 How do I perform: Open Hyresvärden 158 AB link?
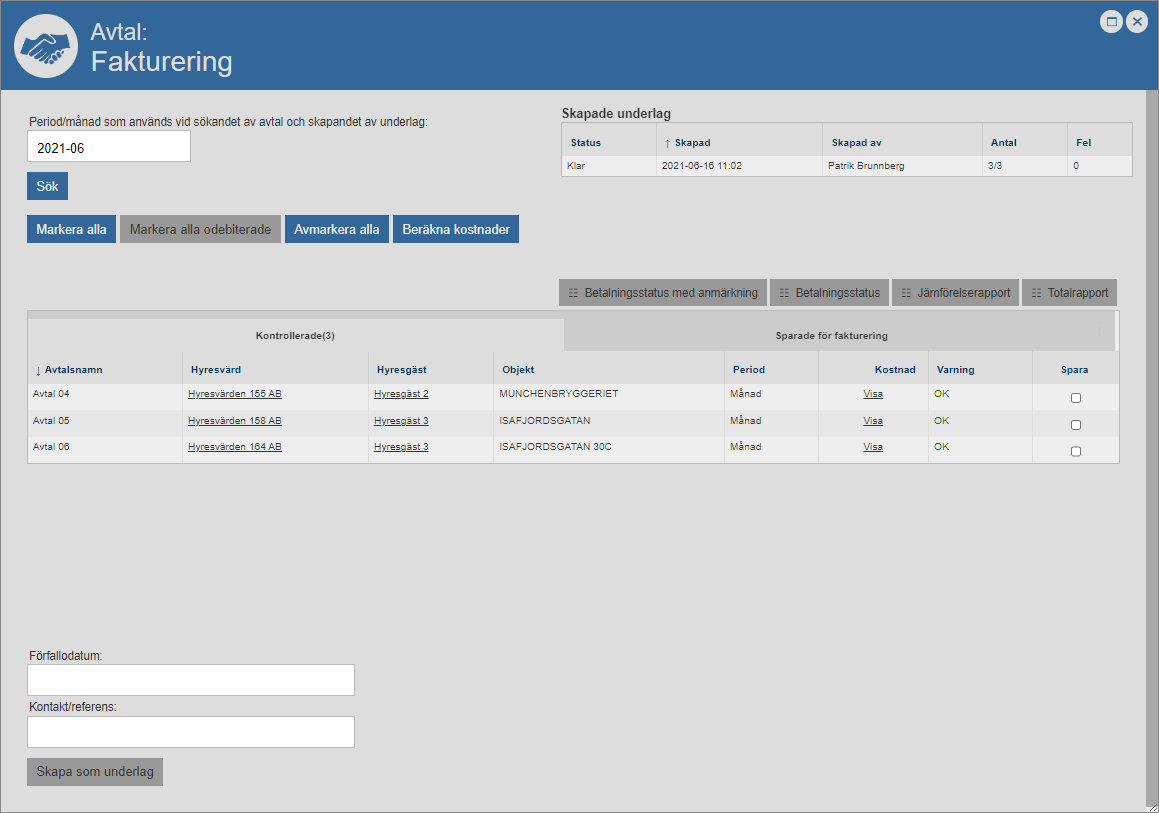coord(234,421)
